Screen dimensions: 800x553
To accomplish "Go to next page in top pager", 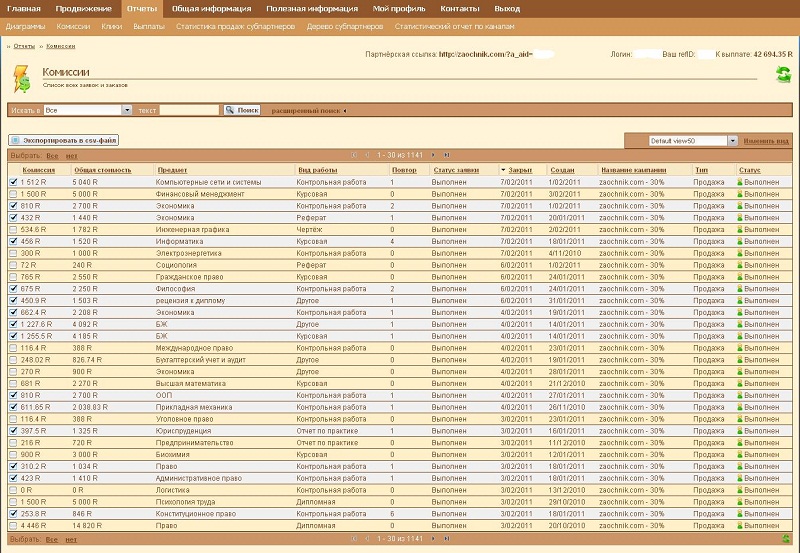I will point(433,155).
